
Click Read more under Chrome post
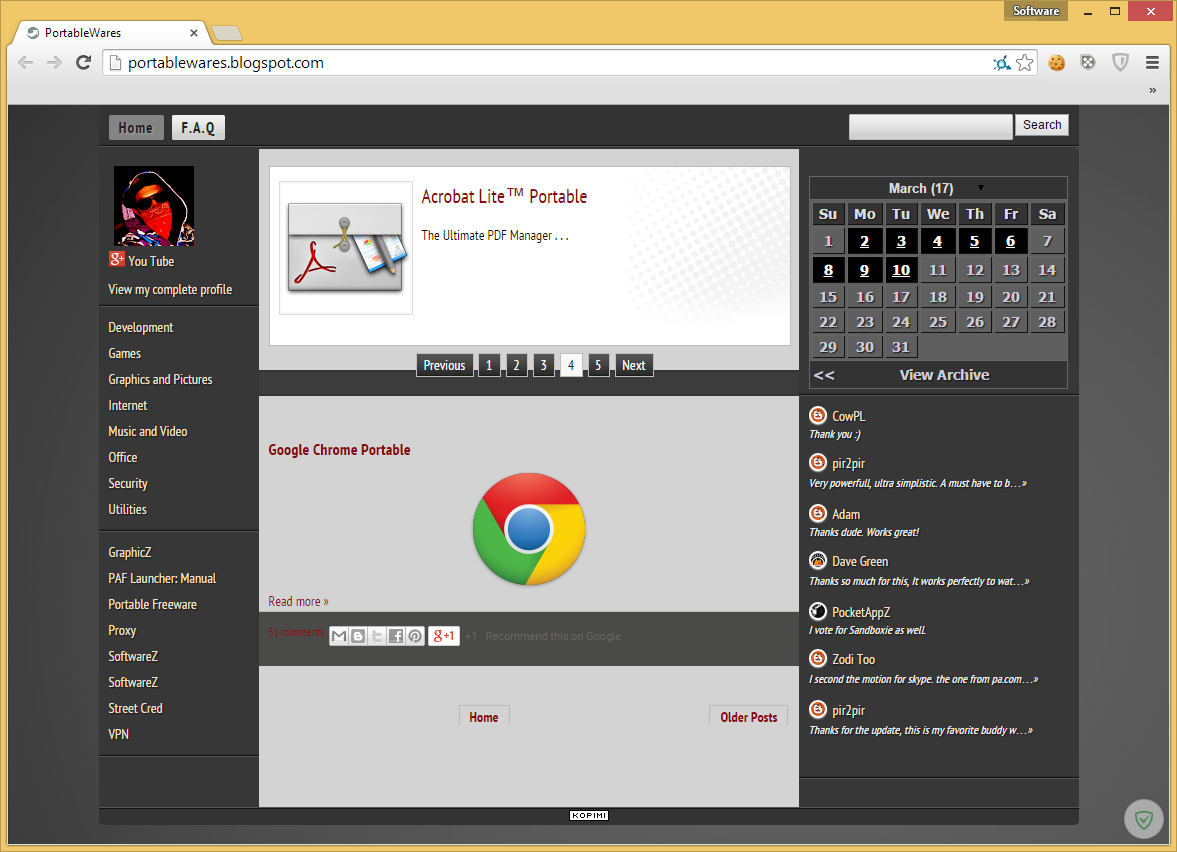[x=298, y=601]
